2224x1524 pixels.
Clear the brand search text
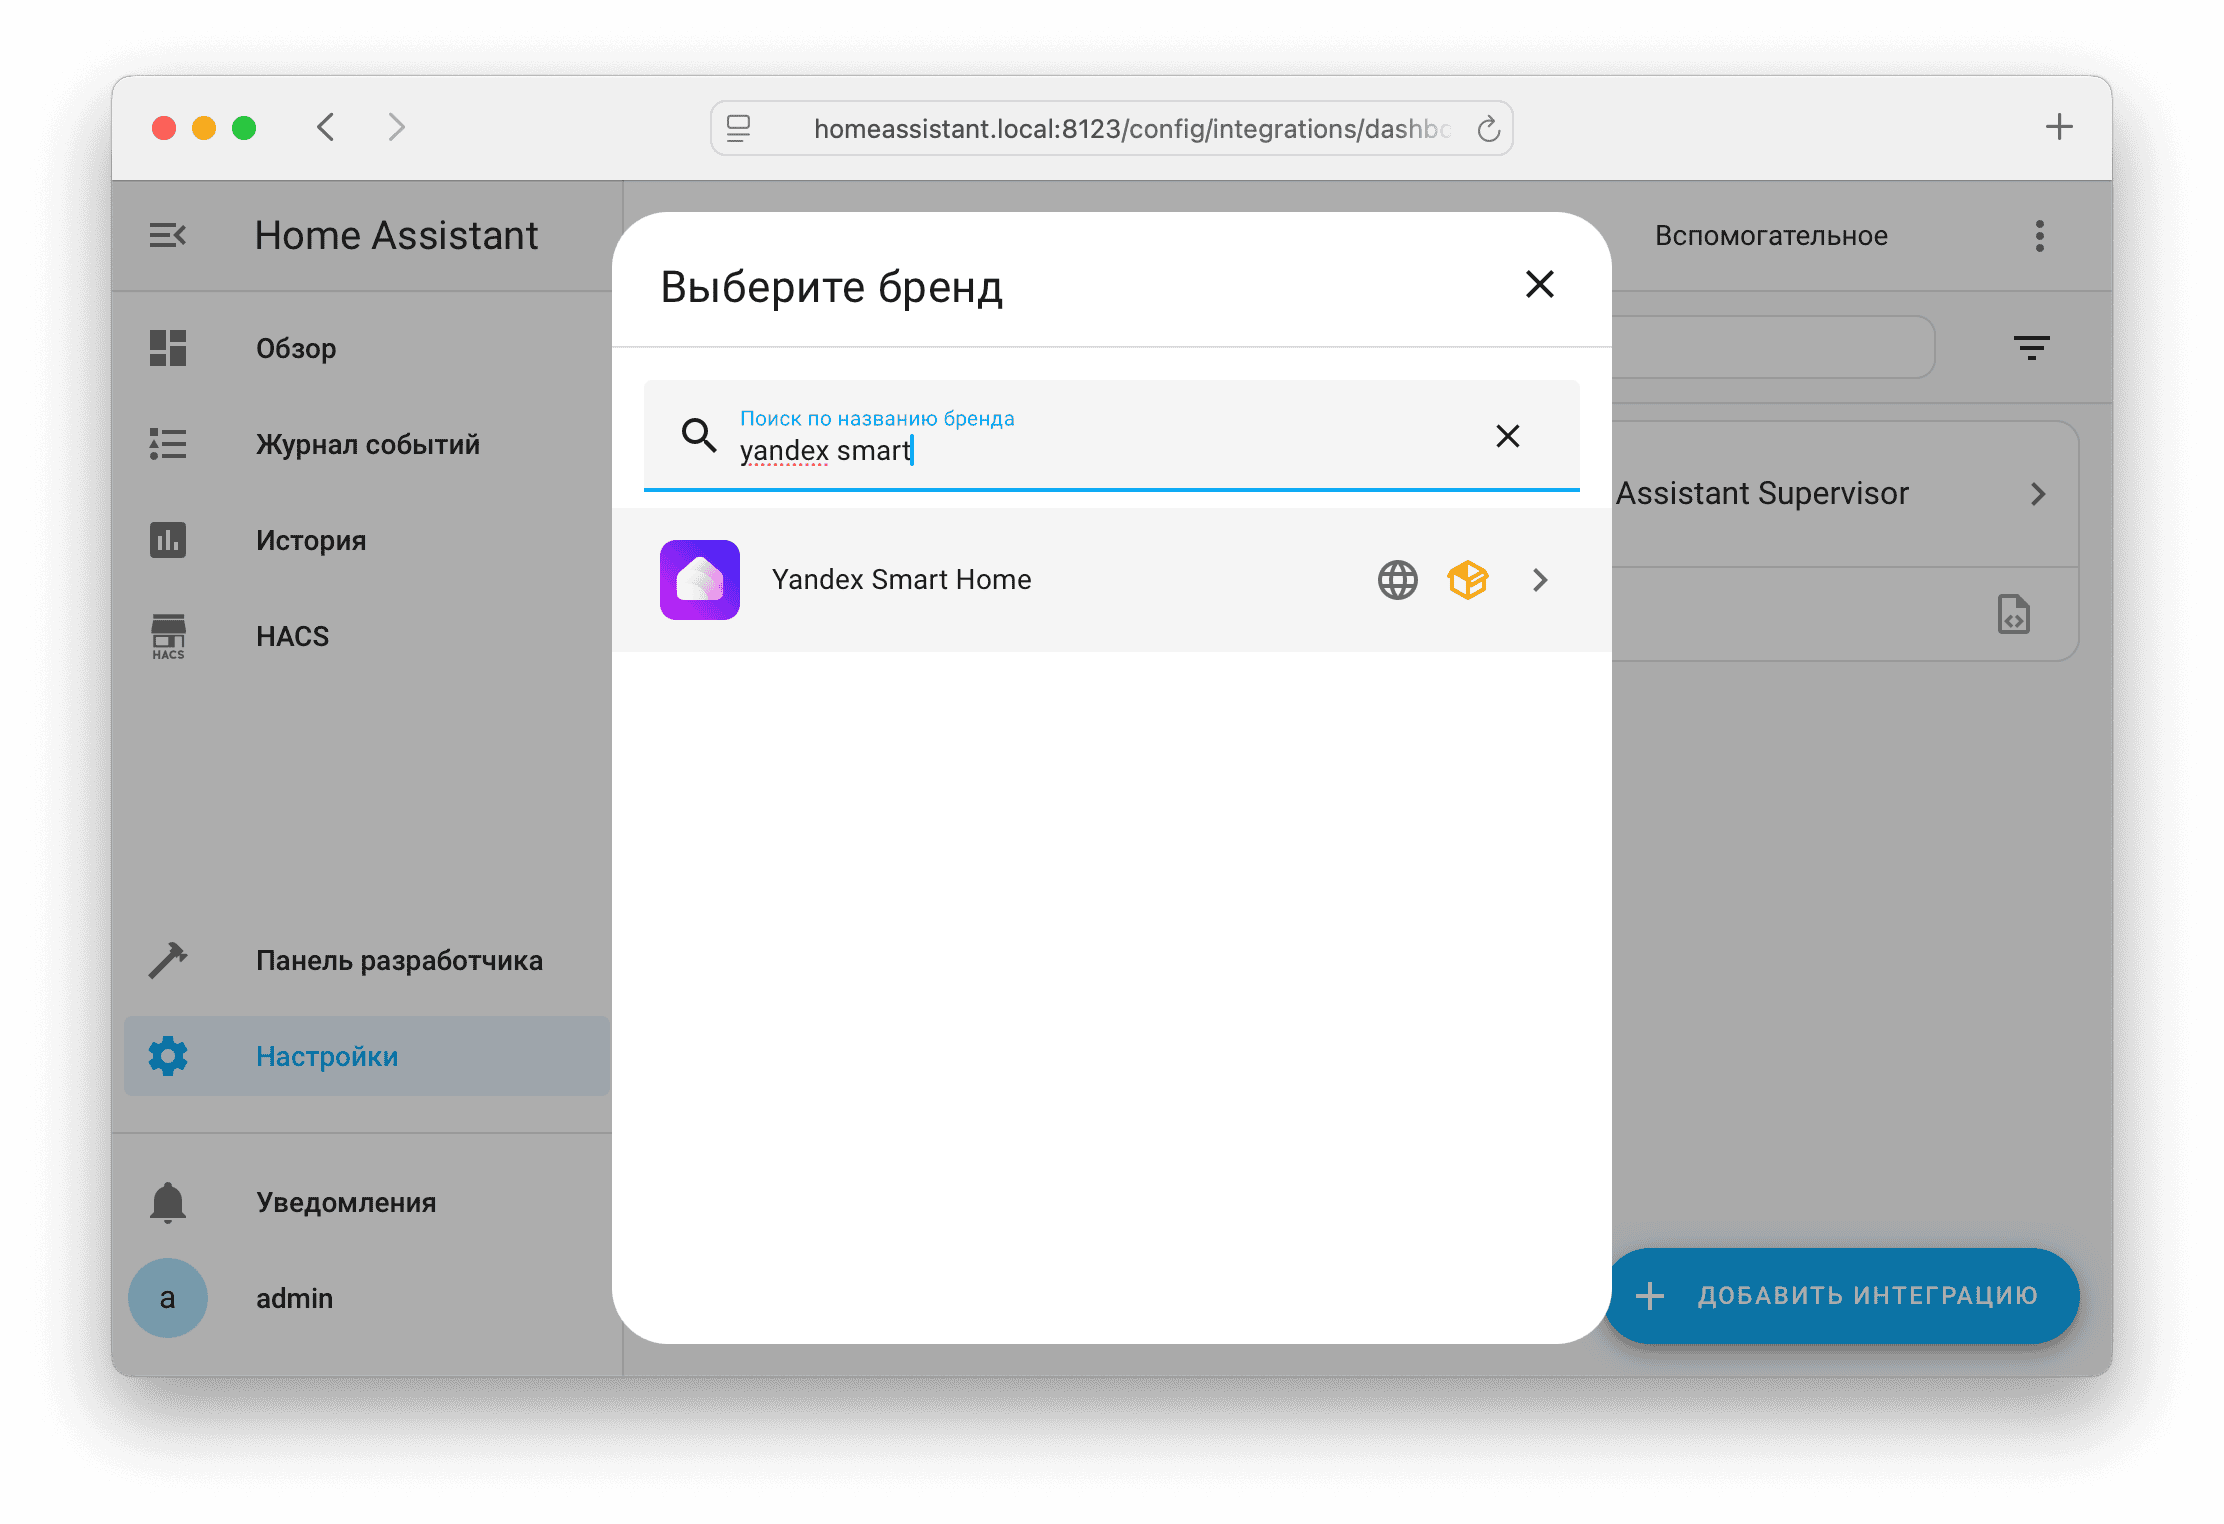pyautogui.click(x=1507, y=436)
